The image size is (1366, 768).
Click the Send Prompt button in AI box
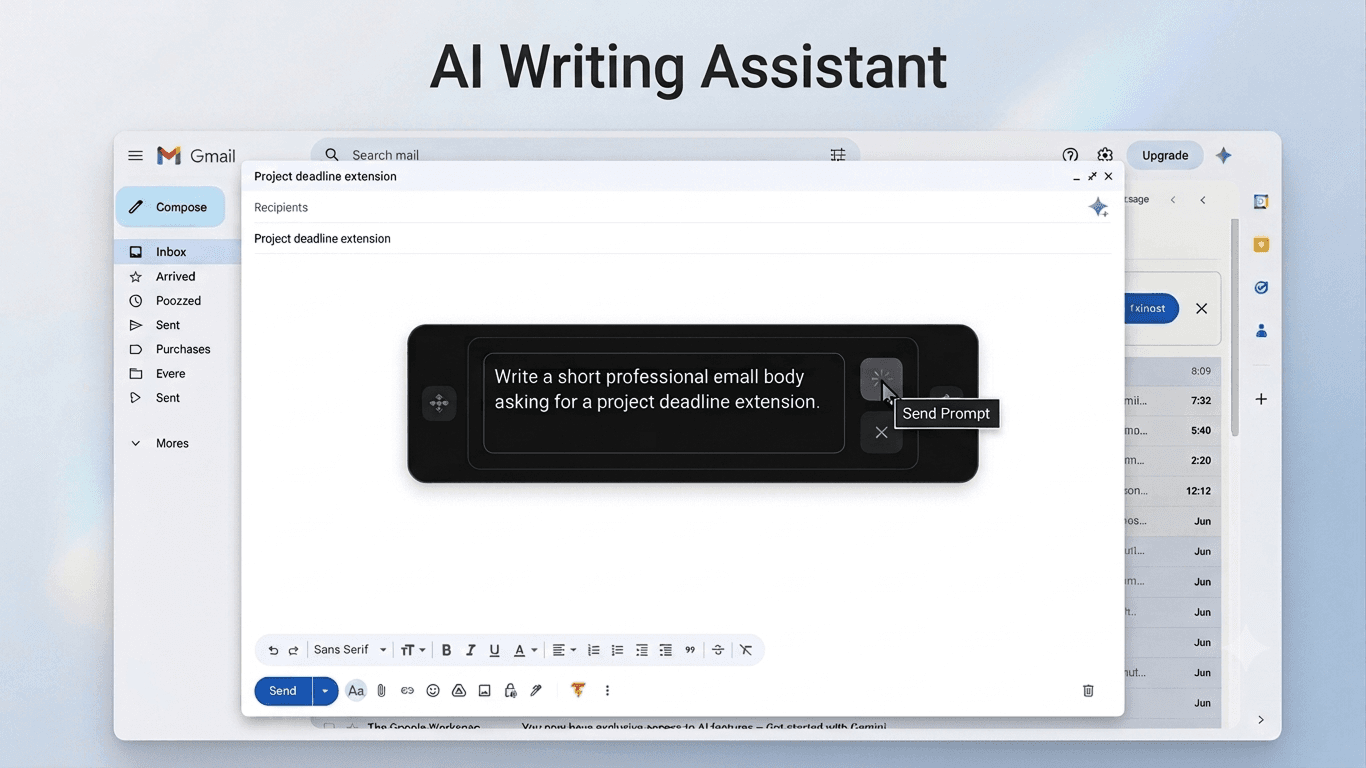click(881, 379)
